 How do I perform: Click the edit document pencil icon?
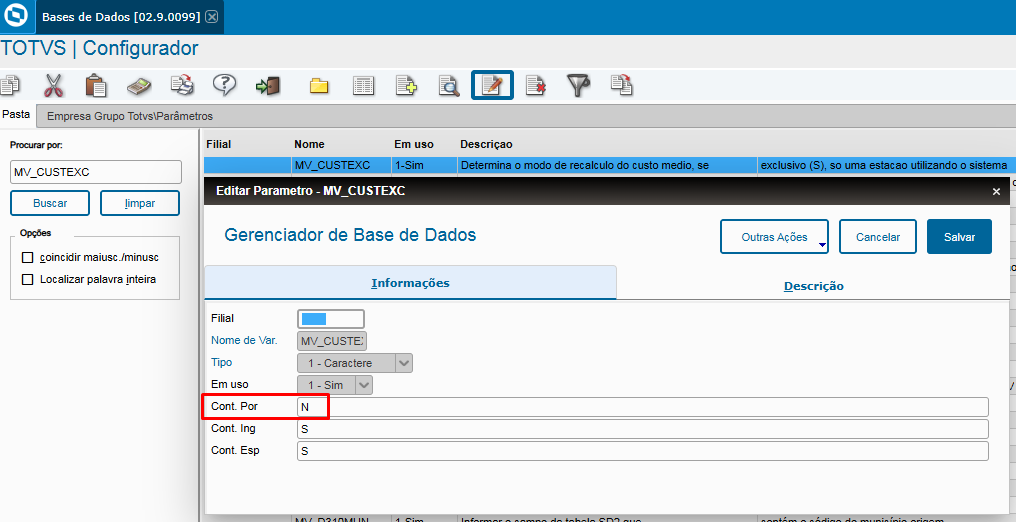[x=492, y=85]
